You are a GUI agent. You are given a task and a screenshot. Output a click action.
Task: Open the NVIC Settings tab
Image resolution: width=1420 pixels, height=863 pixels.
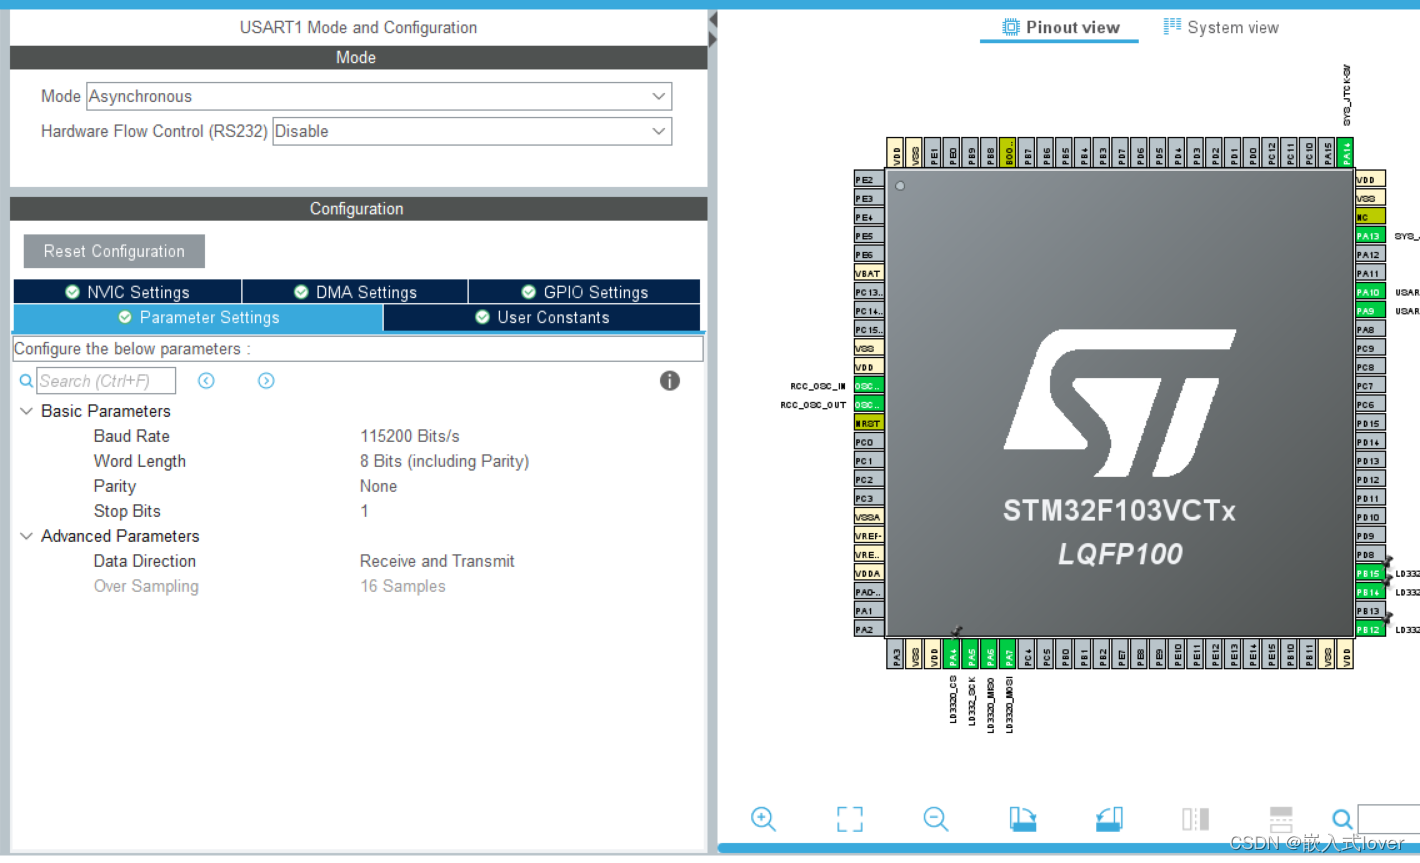127,292
